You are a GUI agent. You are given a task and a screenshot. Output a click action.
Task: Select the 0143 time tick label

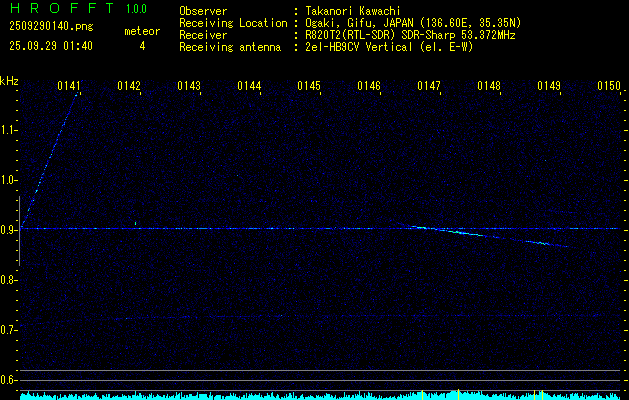point(189,87)
